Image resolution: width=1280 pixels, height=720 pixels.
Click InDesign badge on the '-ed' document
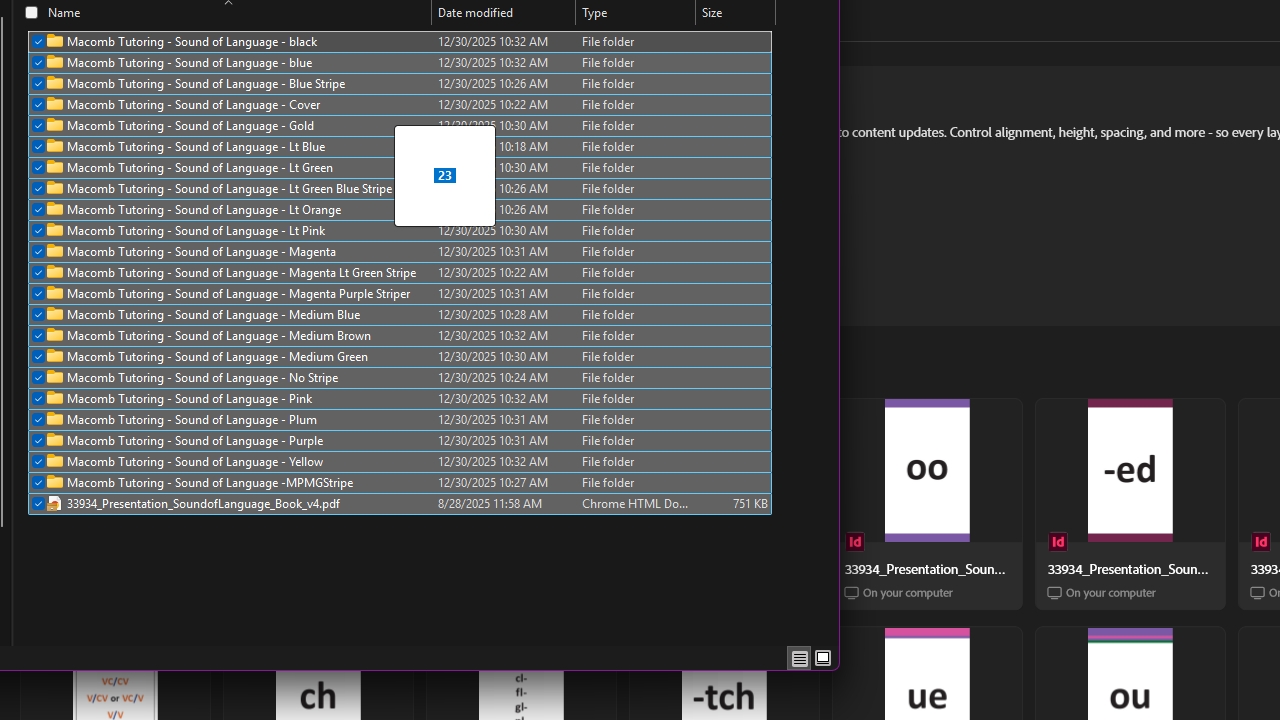pyautogui.click(x=1058, y=542)
